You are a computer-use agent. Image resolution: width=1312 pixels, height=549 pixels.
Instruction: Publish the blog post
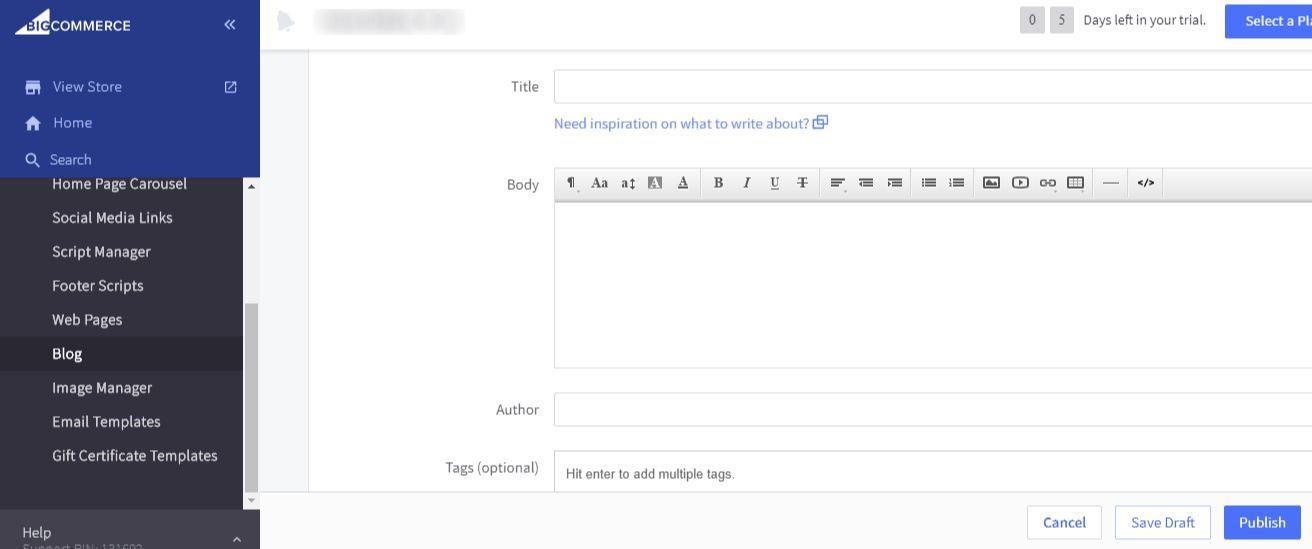(1262, 522)
